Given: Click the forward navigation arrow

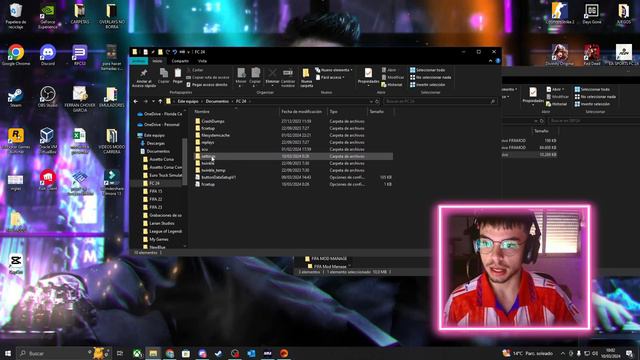Looking at the screenshot, I should point(145,101).
